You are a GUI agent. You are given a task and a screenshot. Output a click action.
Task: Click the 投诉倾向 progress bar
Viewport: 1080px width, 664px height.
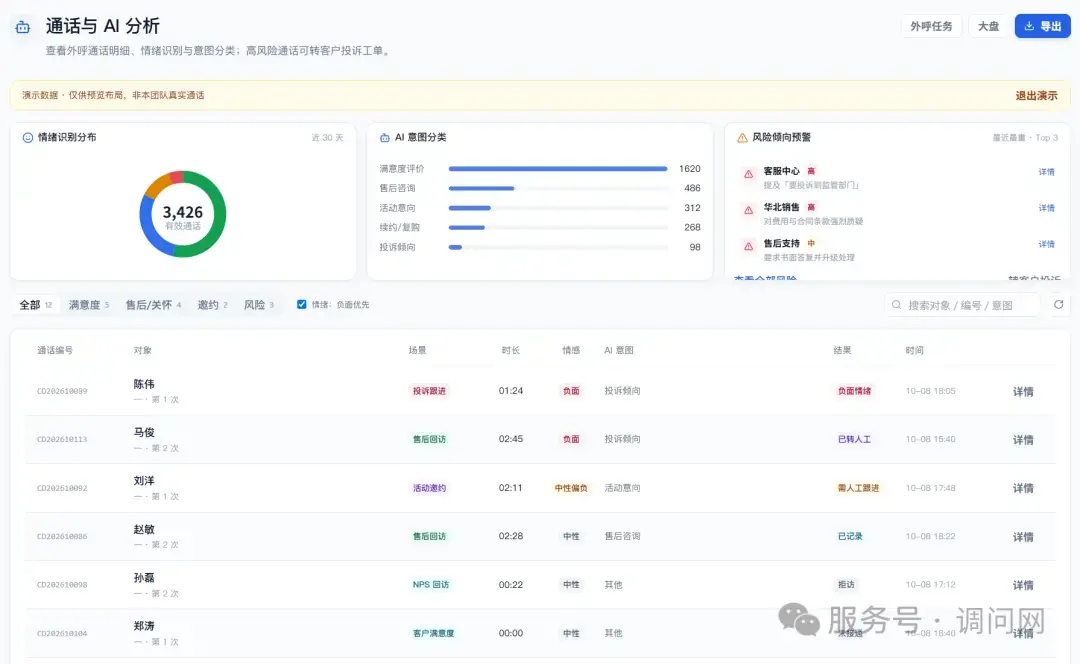click(x=558, y=247)
